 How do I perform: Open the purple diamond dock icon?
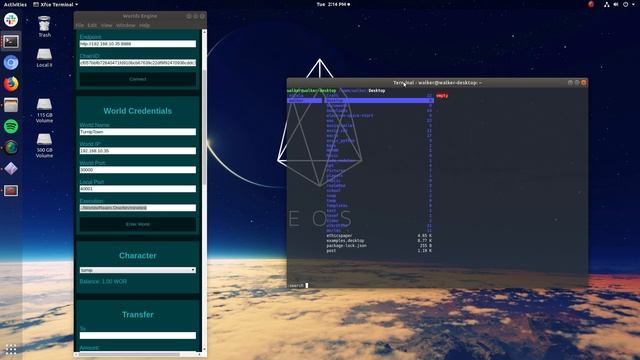(x=11, y=169)
